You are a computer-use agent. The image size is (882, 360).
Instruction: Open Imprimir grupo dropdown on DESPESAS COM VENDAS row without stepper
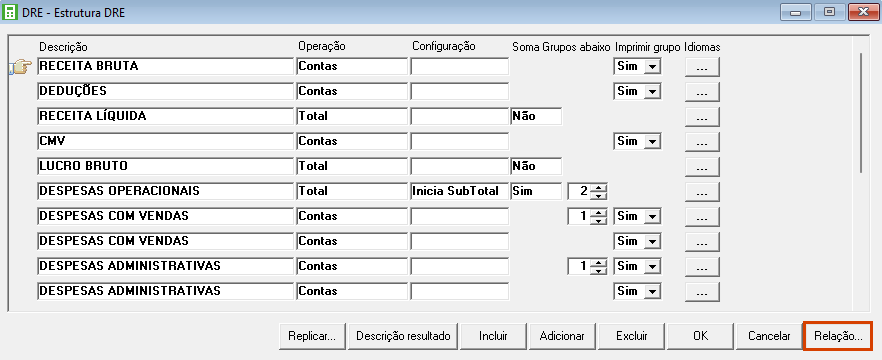point(652,242)
